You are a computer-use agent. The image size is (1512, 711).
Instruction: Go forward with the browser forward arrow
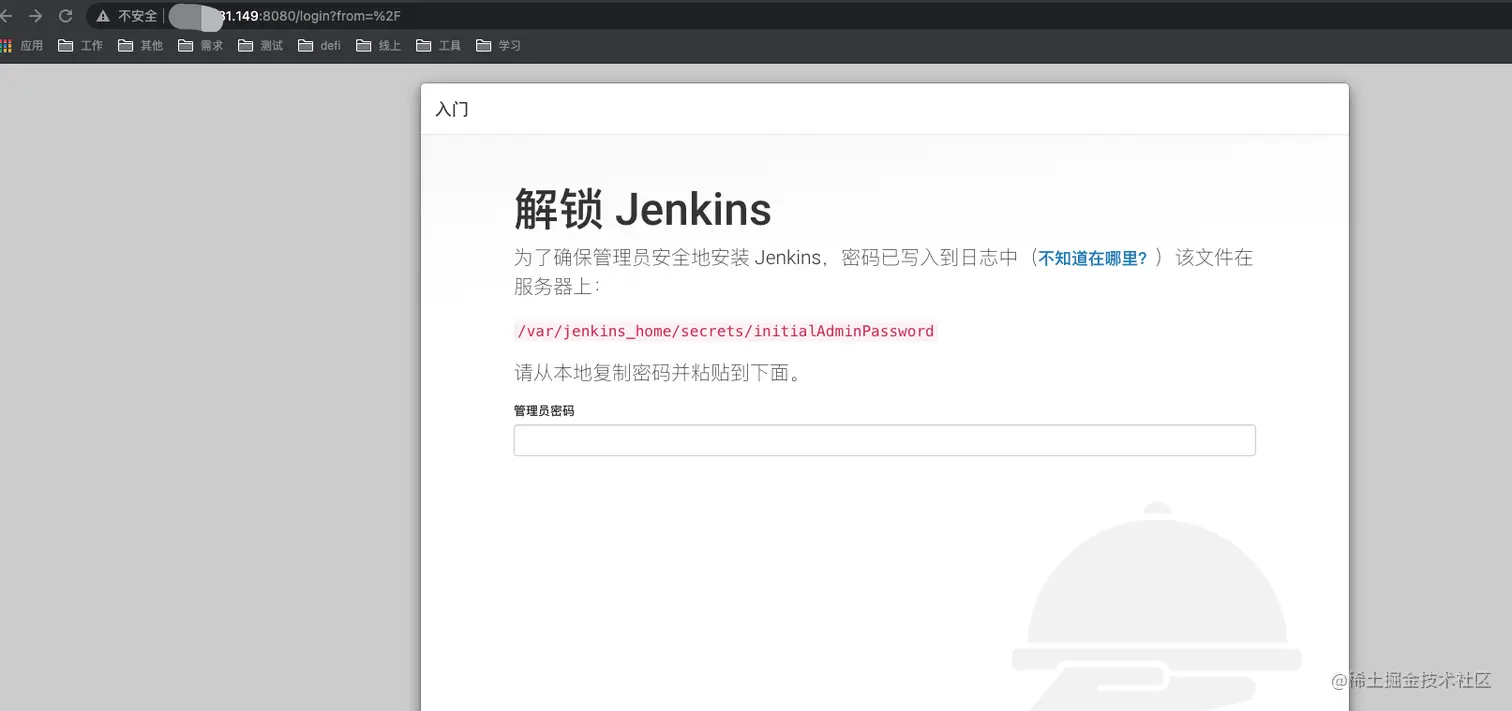coord(36,16)
